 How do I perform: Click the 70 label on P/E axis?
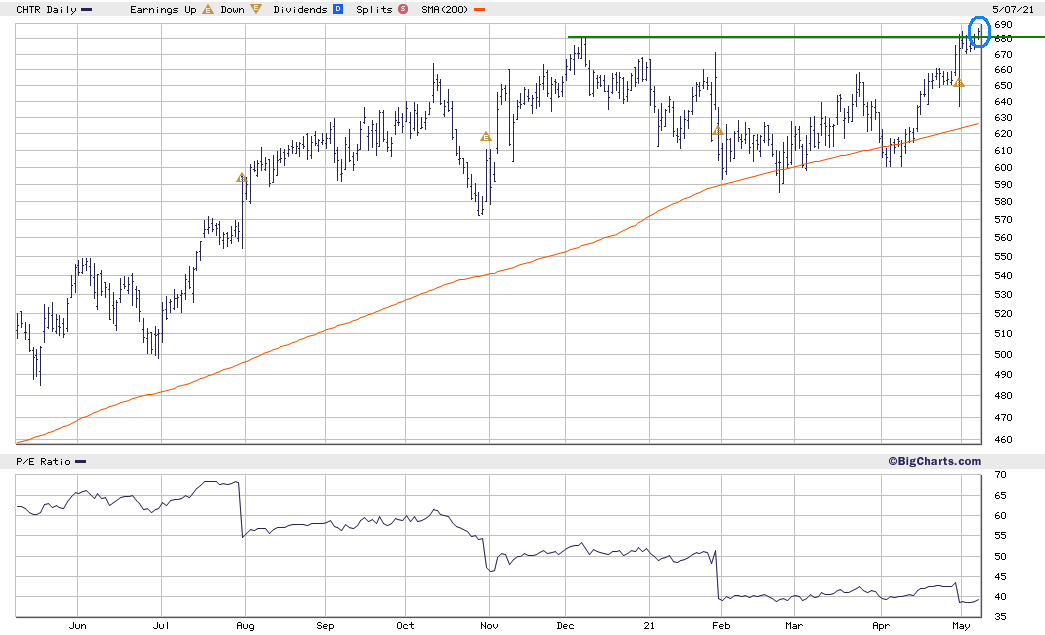point(1000,475)
